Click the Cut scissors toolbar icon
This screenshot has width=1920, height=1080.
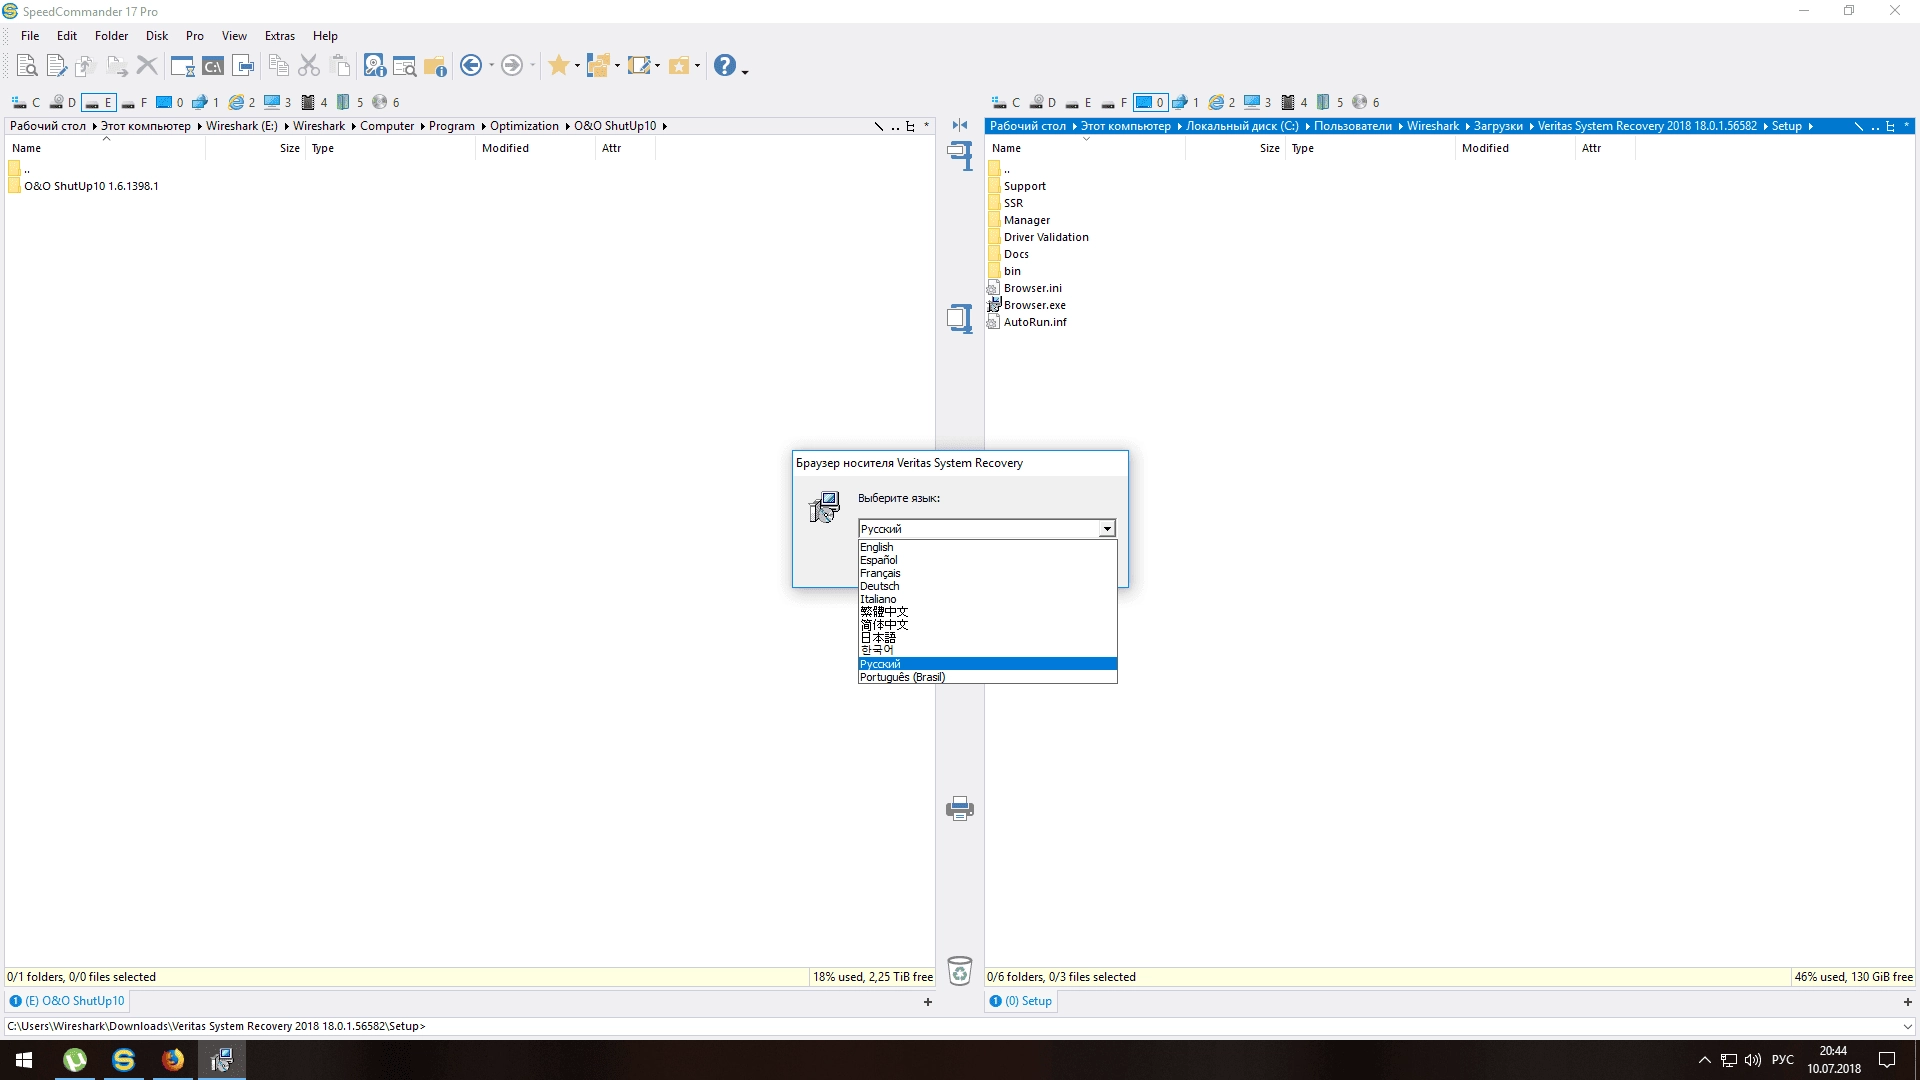point(309,66)
